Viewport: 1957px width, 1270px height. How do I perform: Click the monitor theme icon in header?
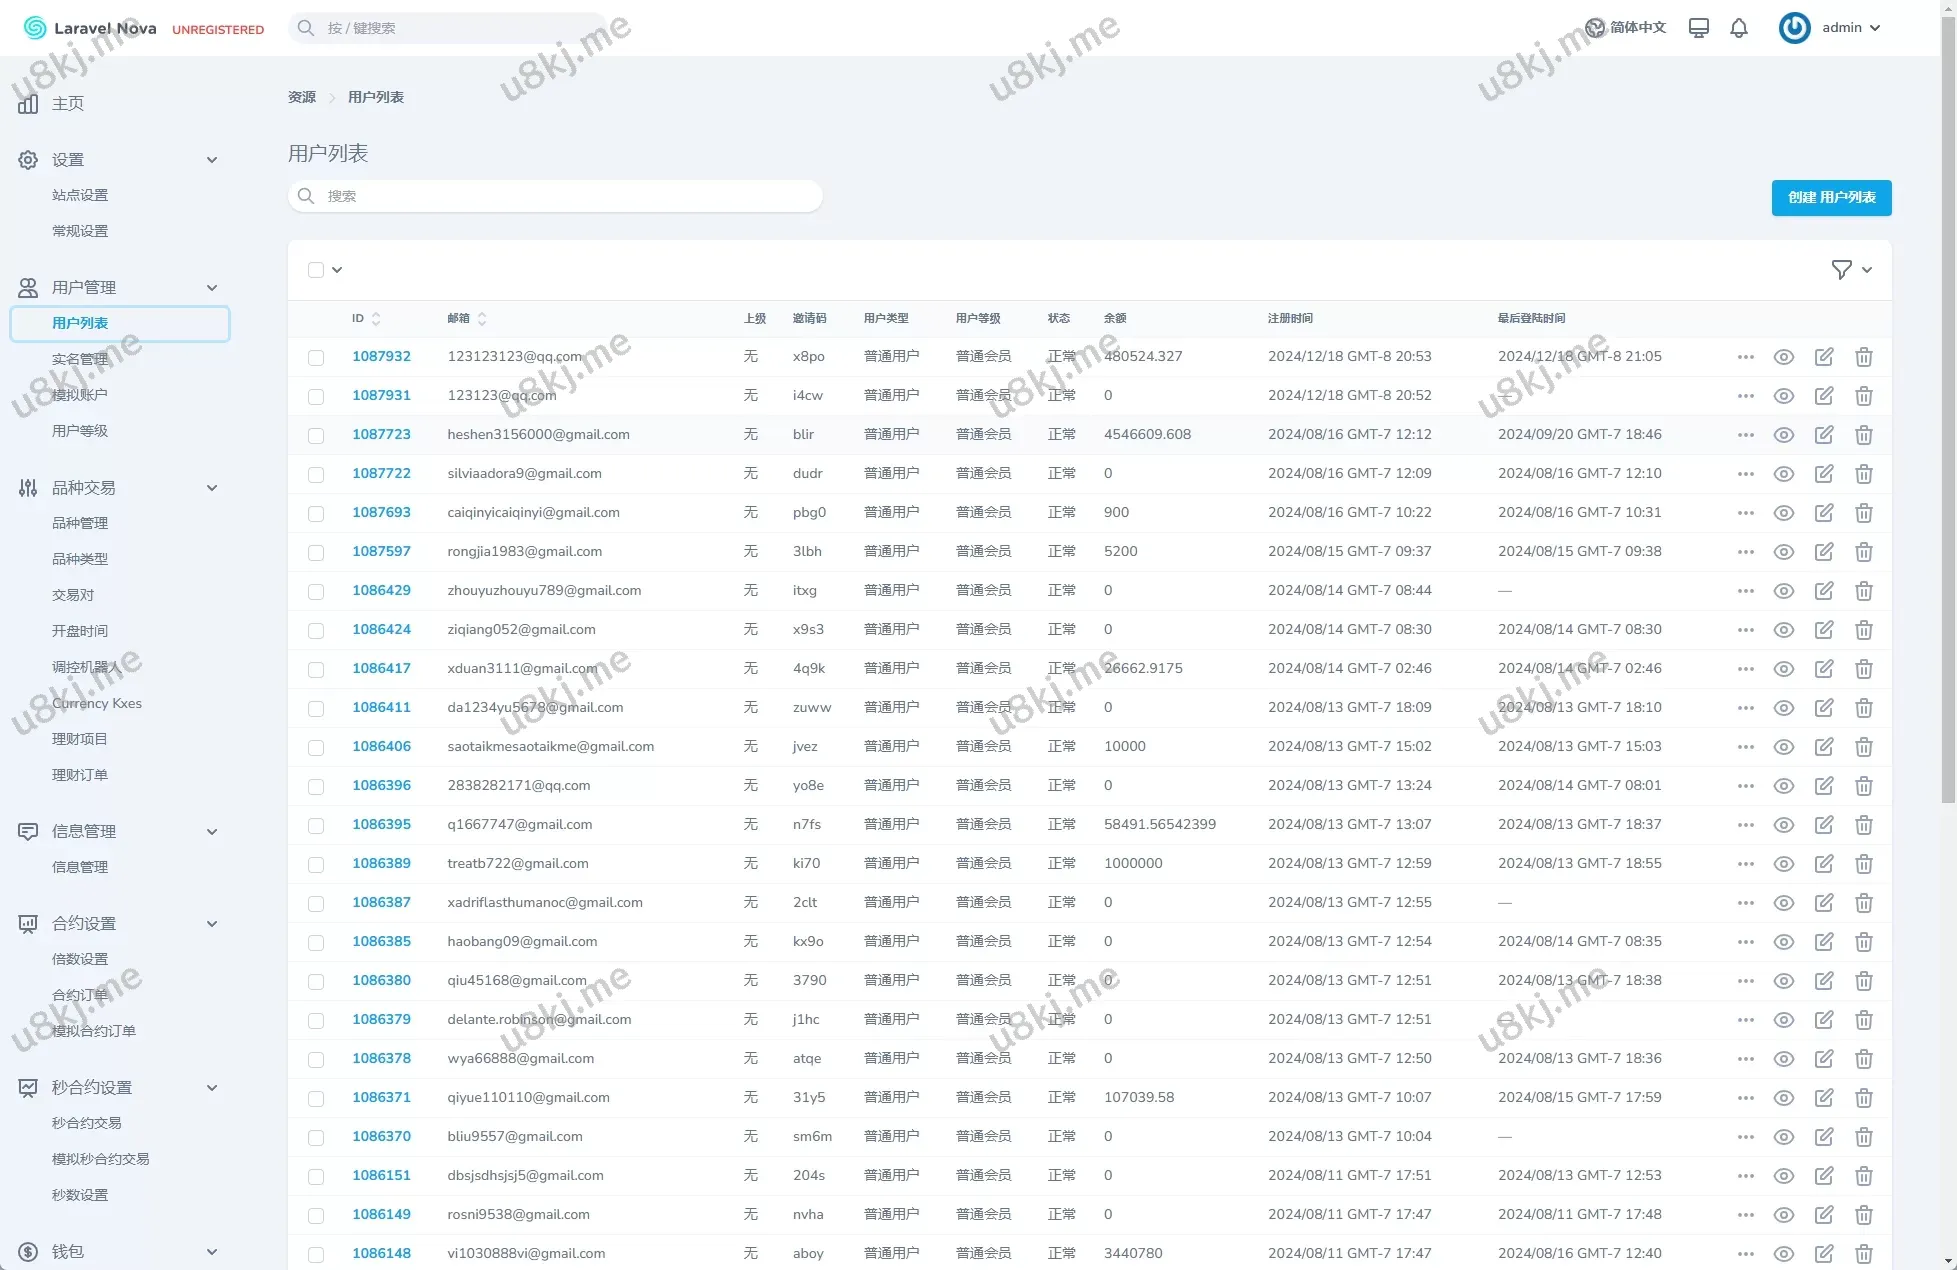1698,28
